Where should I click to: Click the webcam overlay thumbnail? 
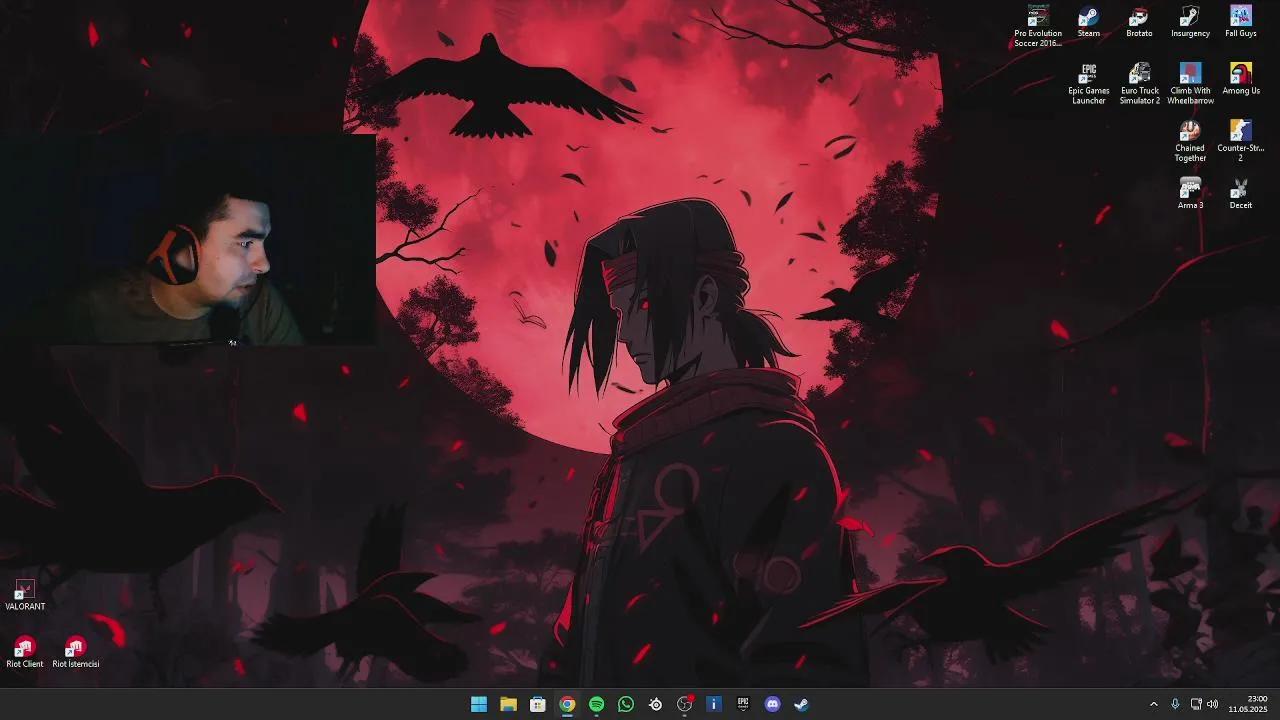pyautogui.click(x=188, y=240)
